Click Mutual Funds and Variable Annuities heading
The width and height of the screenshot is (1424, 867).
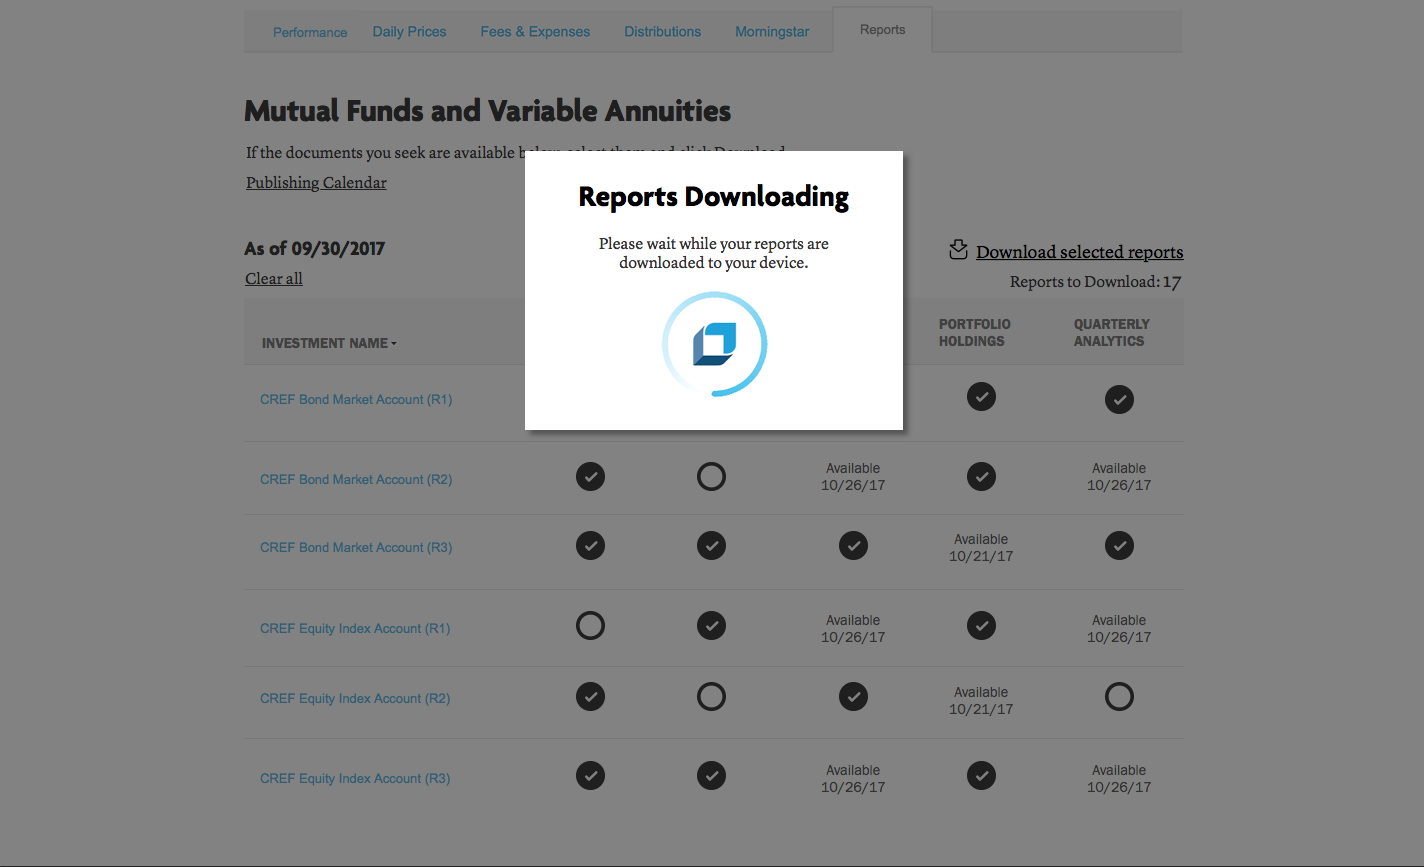pyautogui.click(x=488, y=111)
